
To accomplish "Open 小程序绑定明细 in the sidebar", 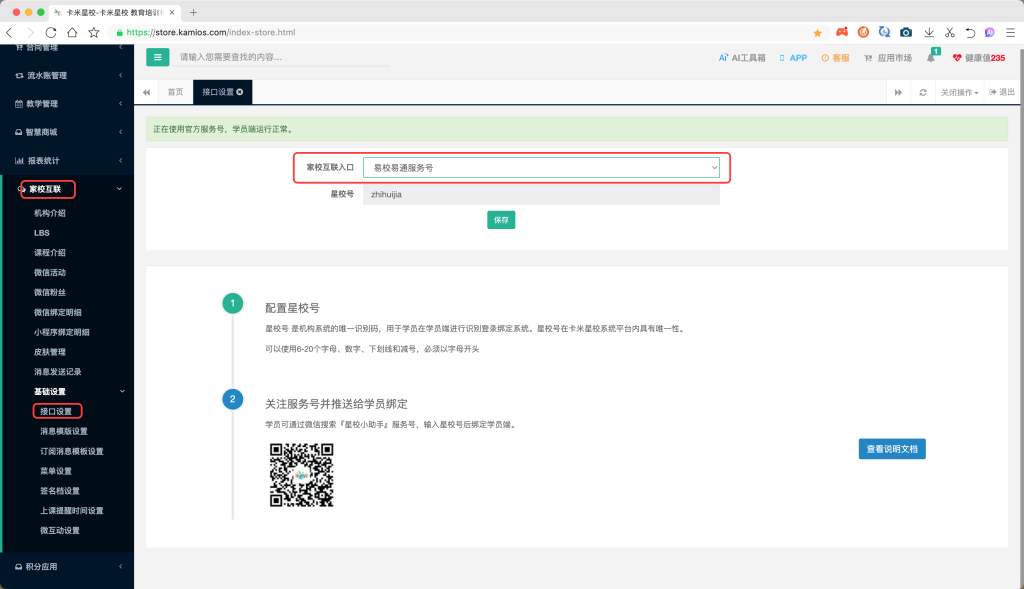I will click(61, 332).
